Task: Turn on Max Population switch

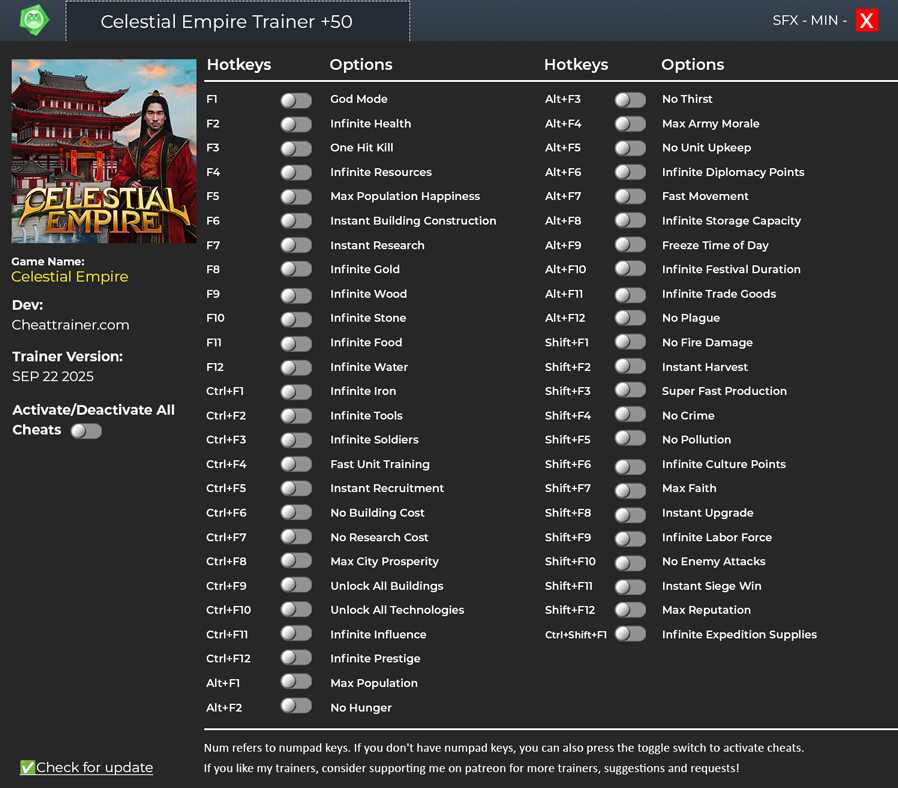Action: (x=296, y=683)
